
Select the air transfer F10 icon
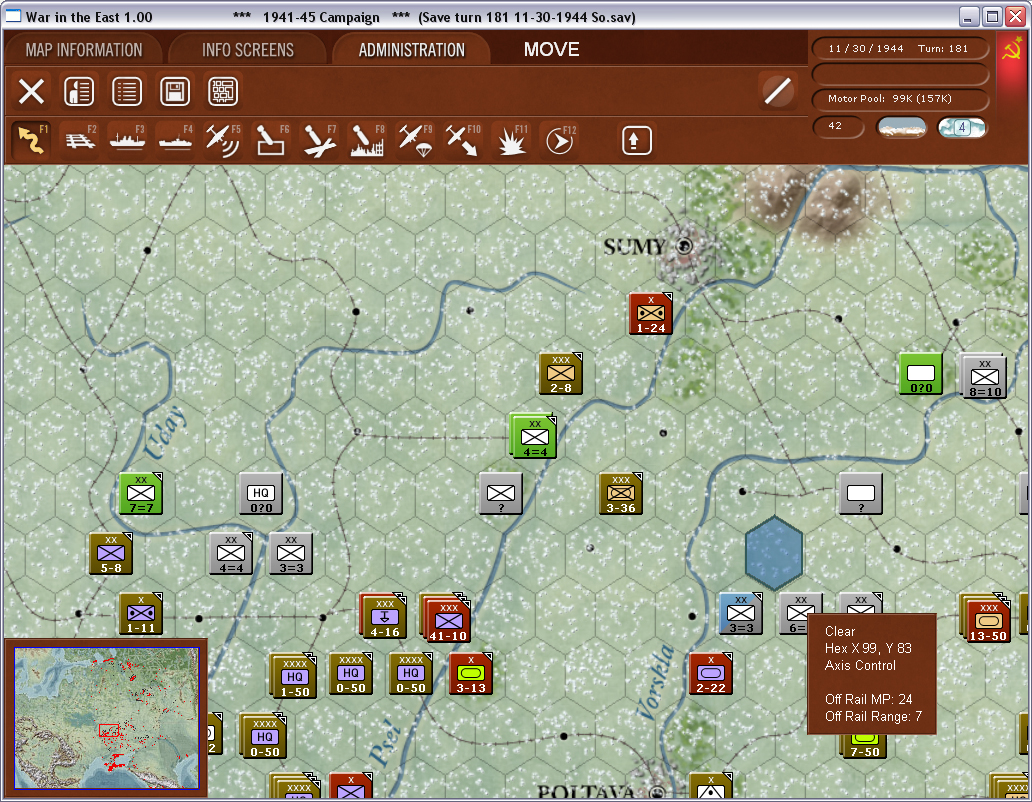(463, 140)
